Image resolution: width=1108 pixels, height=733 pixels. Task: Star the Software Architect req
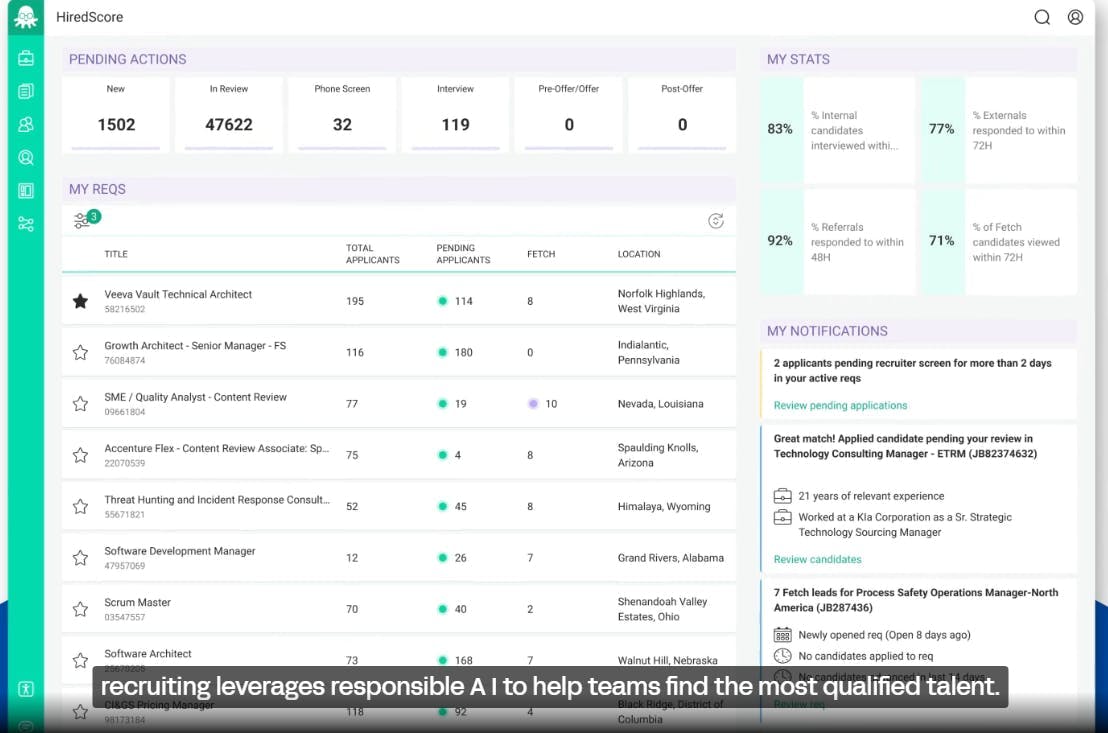click(81, 660)
